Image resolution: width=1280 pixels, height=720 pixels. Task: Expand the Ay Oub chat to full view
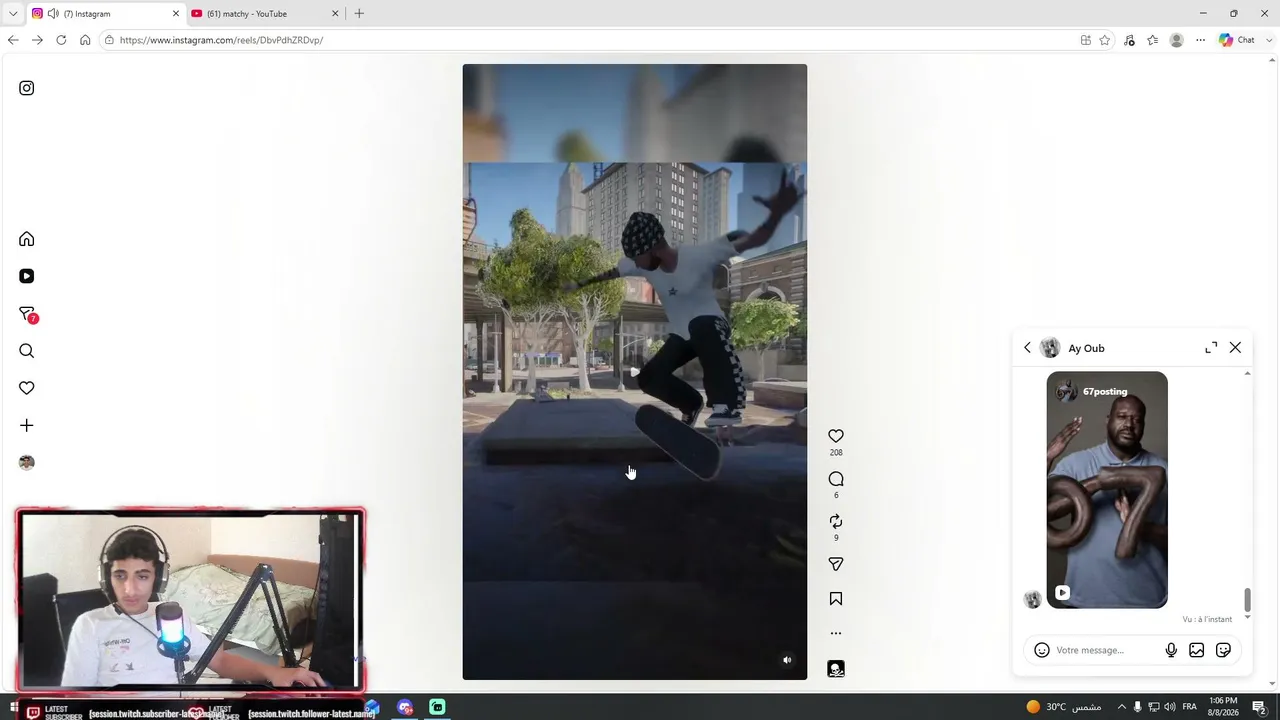[x=1211, y=348]
